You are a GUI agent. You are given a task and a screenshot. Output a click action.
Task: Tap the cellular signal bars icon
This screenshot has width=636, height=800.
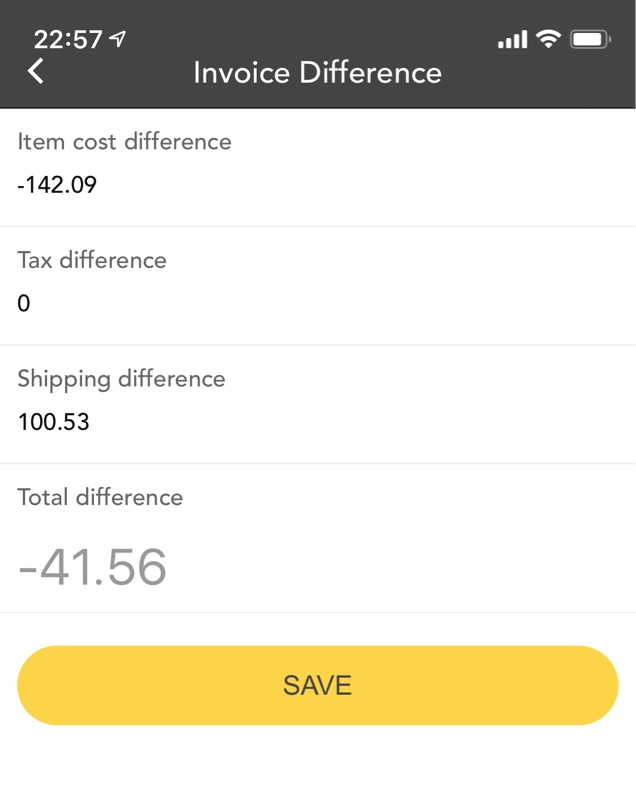(x=512, y=40)
